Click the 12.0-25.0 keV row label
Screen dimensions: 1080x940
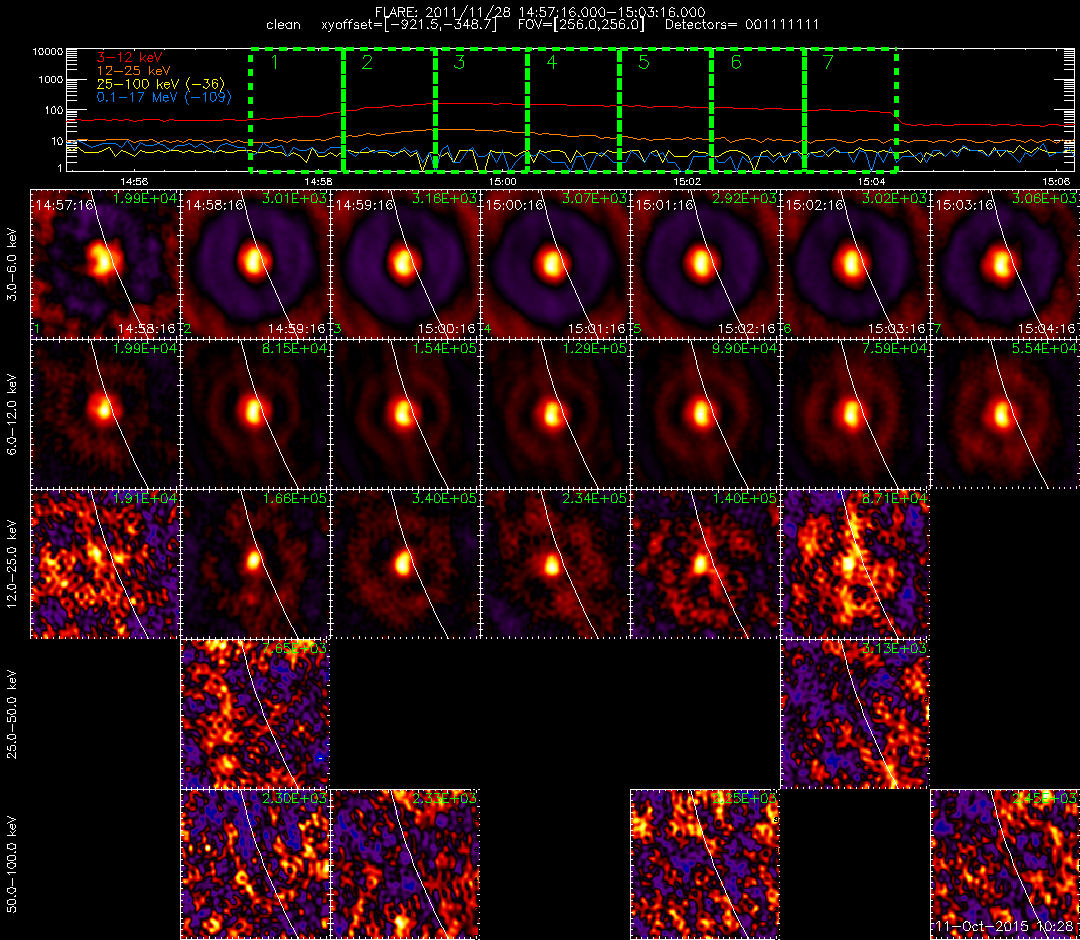[12, 565]
